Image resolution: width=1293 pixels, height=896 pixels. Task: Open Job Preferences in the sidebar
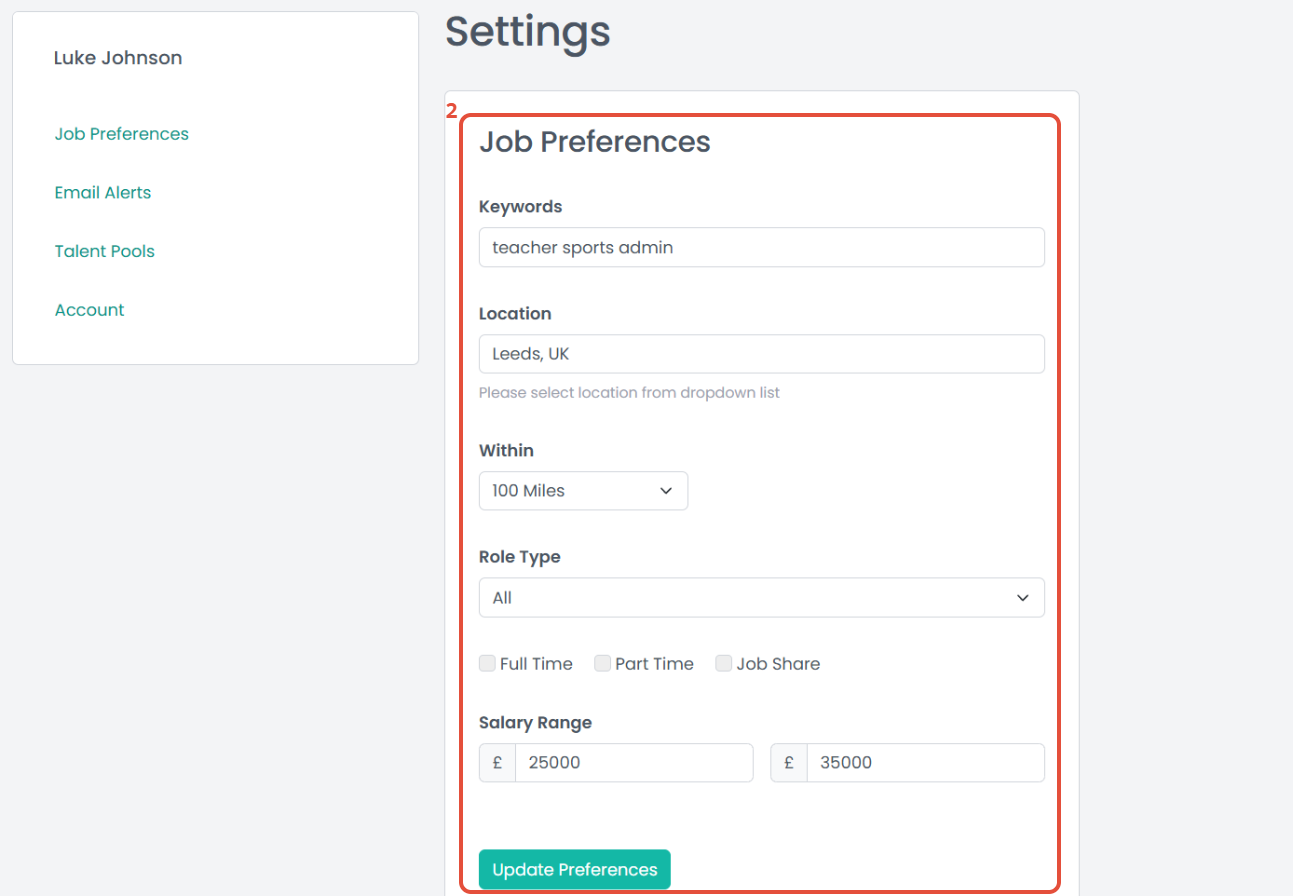(122, 134)
